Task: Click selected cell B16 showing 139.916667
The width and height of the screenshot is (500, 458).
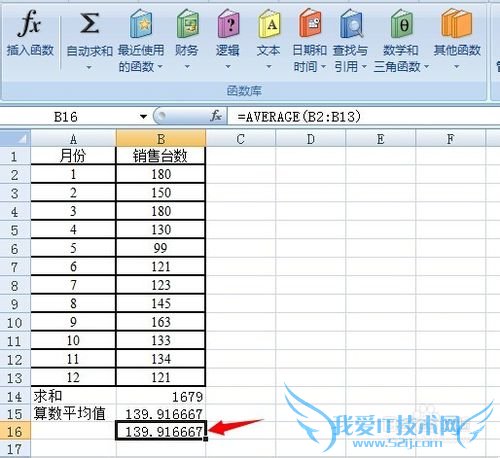Action: click(x=161, y=431)
